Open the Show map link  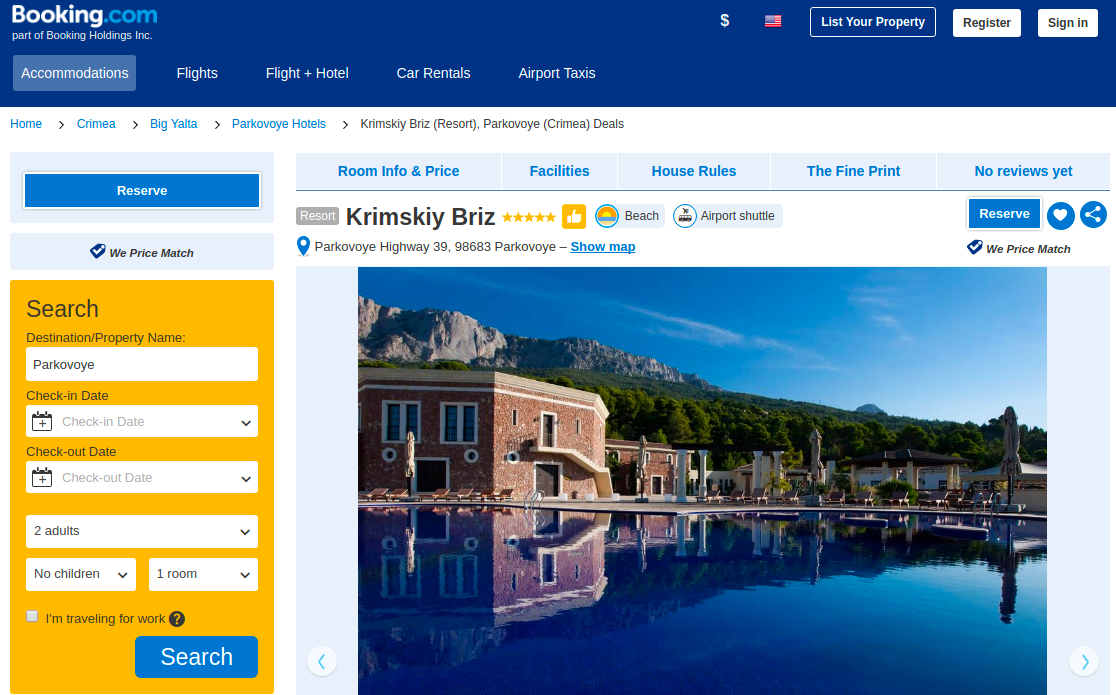(603, 246)
